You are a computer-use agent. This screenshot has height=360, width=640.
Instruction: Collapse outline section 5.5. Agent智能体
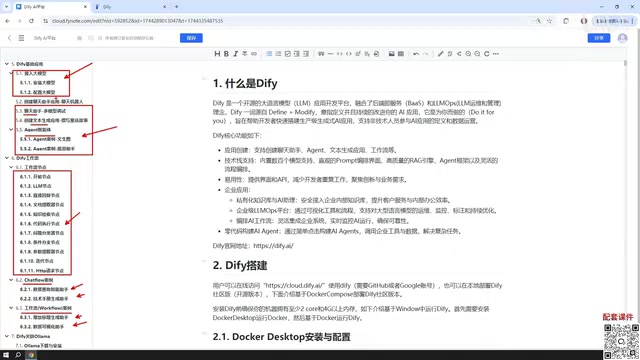11,130
